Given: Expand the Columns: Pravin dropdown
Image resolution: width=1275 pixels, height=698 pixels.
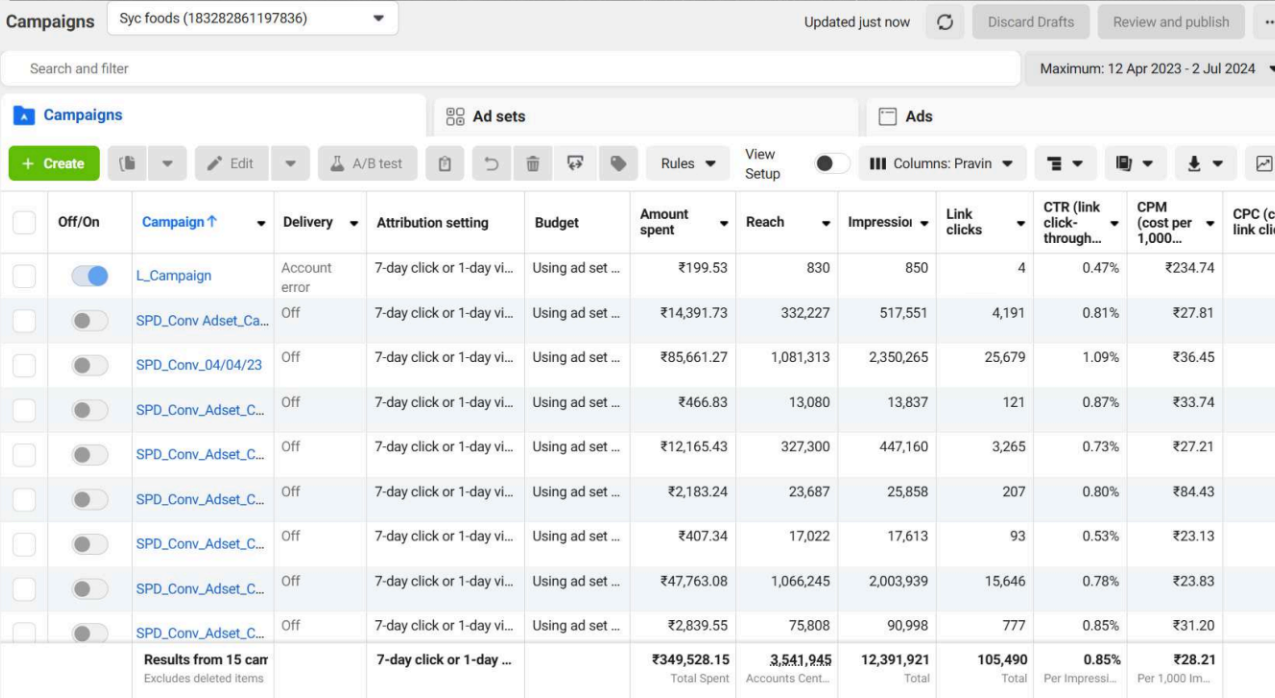Looking at the screenshot, I should pos(942,164).
